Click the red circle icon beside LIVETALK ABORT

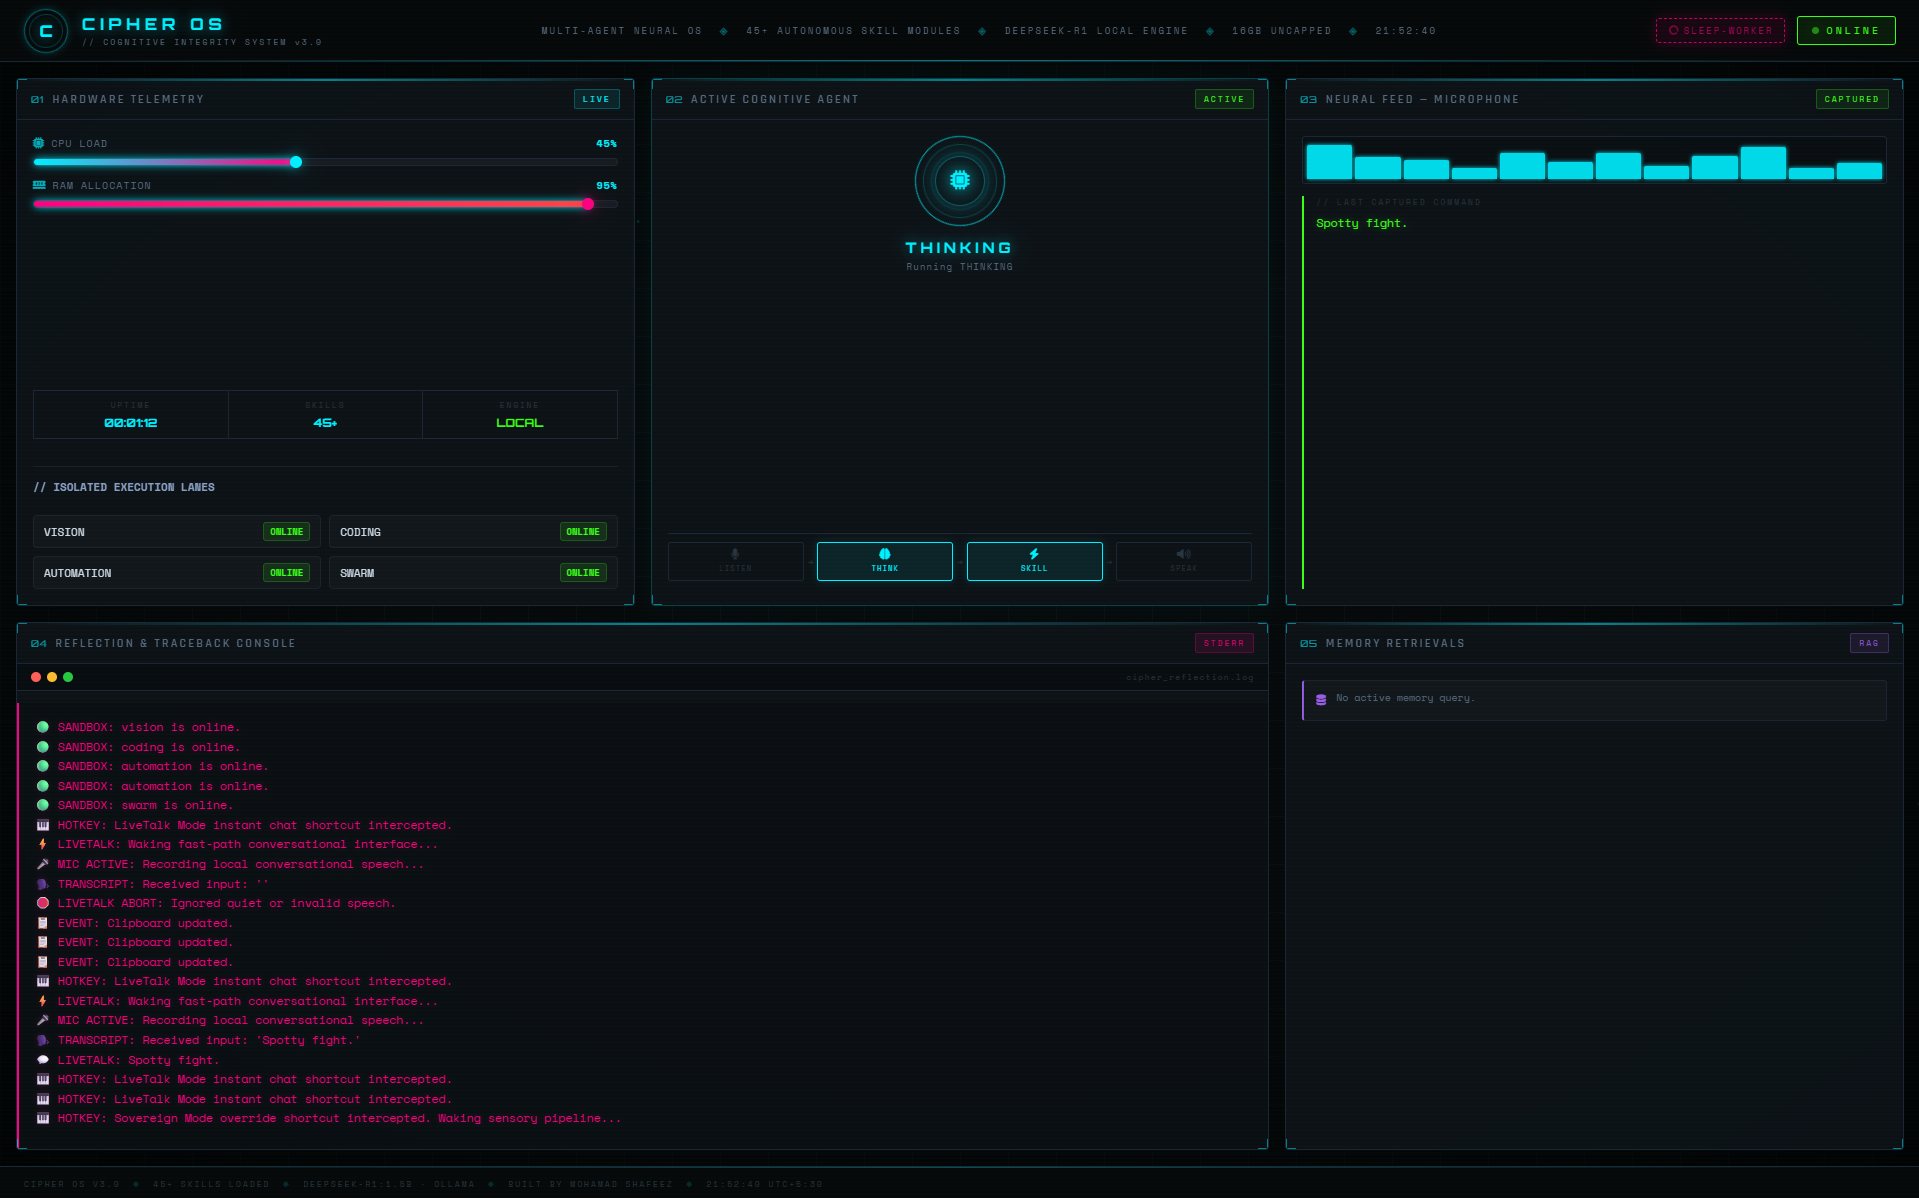tap(43, 903)
